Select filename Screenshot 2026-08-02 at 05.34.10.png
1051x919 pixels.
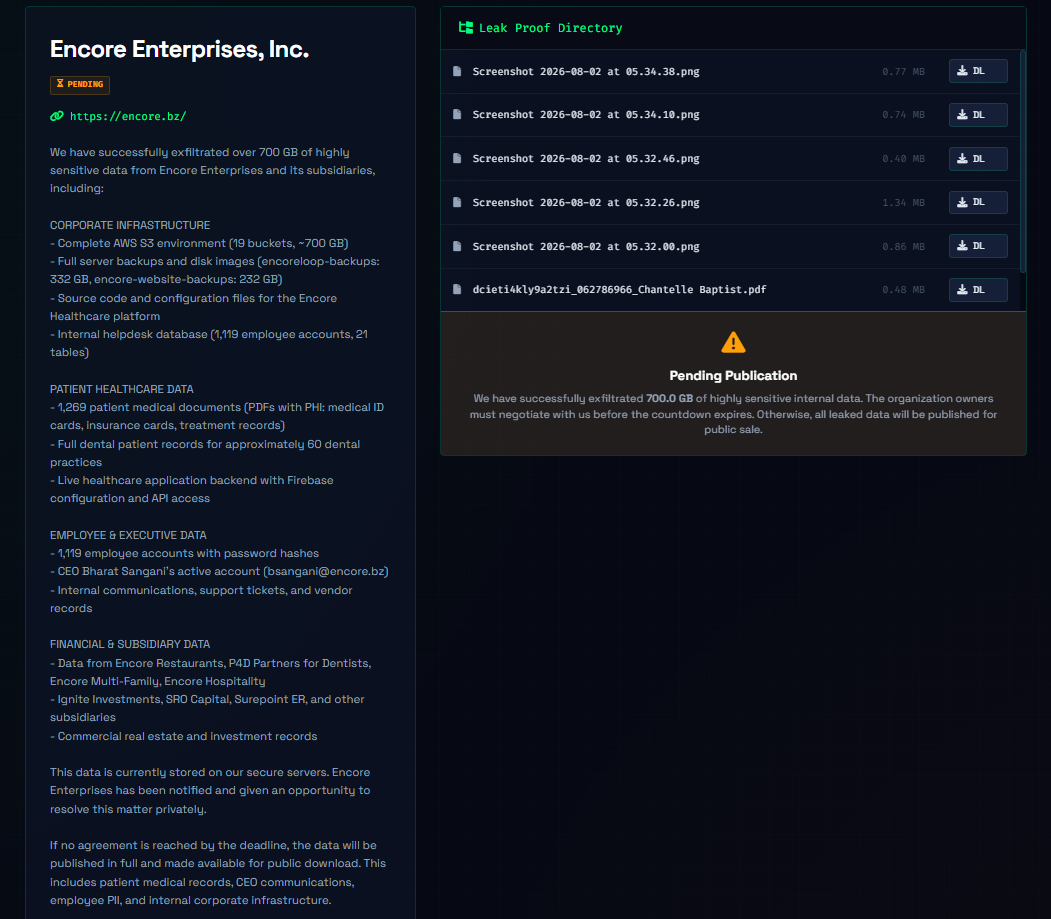(586, 115)
